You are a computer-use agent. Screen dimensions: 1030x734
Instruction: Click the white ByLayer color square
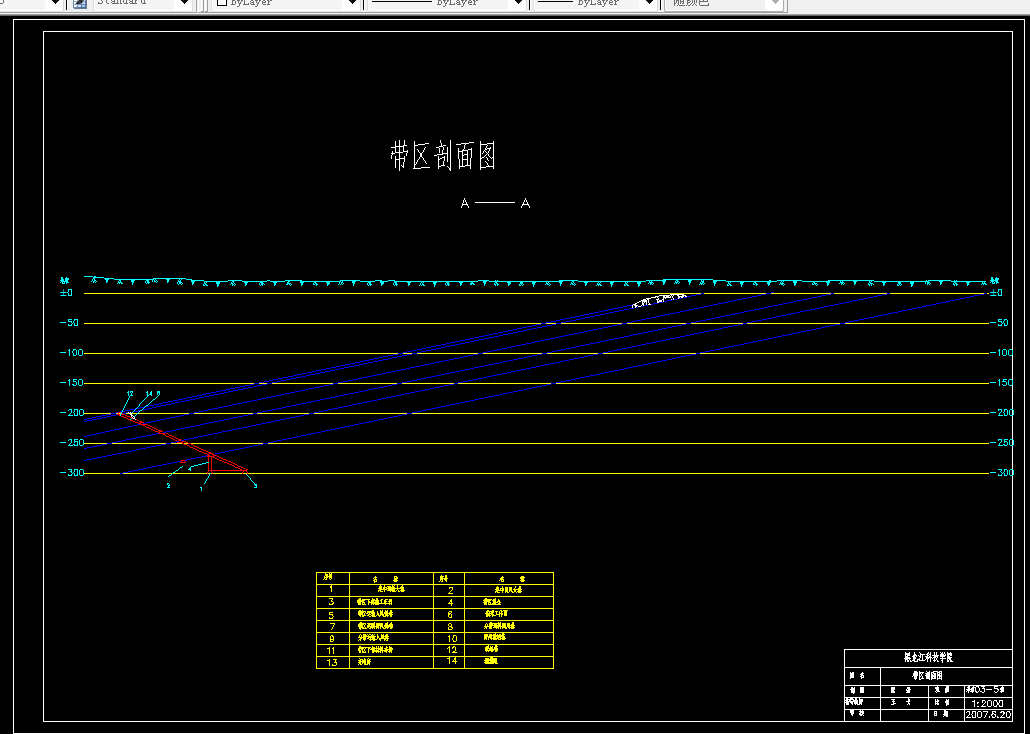(222, 4)
